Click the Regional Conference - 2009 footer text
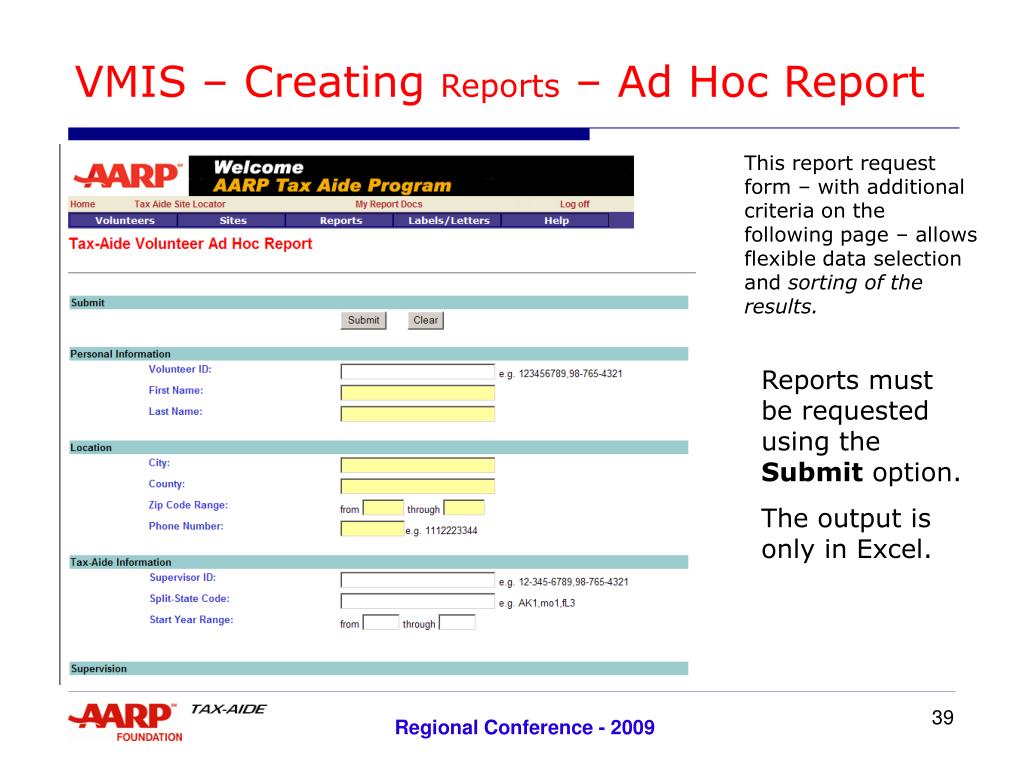The image size is (1024, 768). [x=524, y=728]
